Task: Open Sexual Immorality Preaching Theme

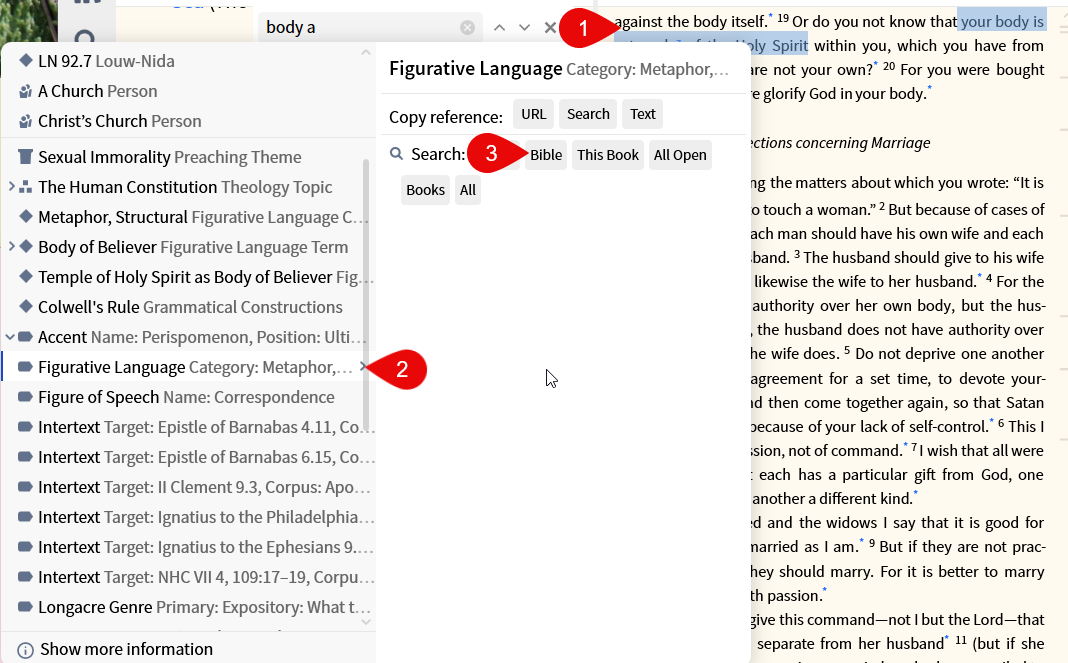Action: [x=188, y=157]
